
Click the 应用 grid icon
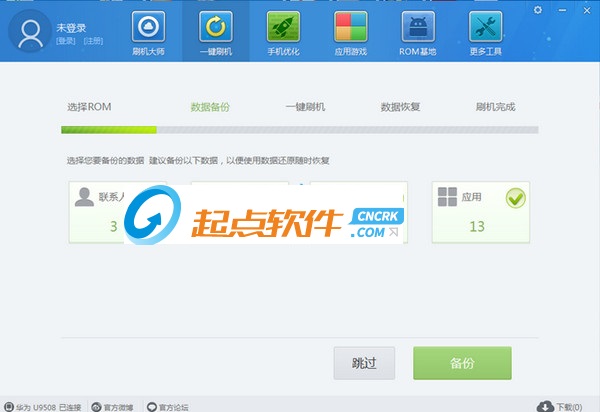tap(447, 197)
